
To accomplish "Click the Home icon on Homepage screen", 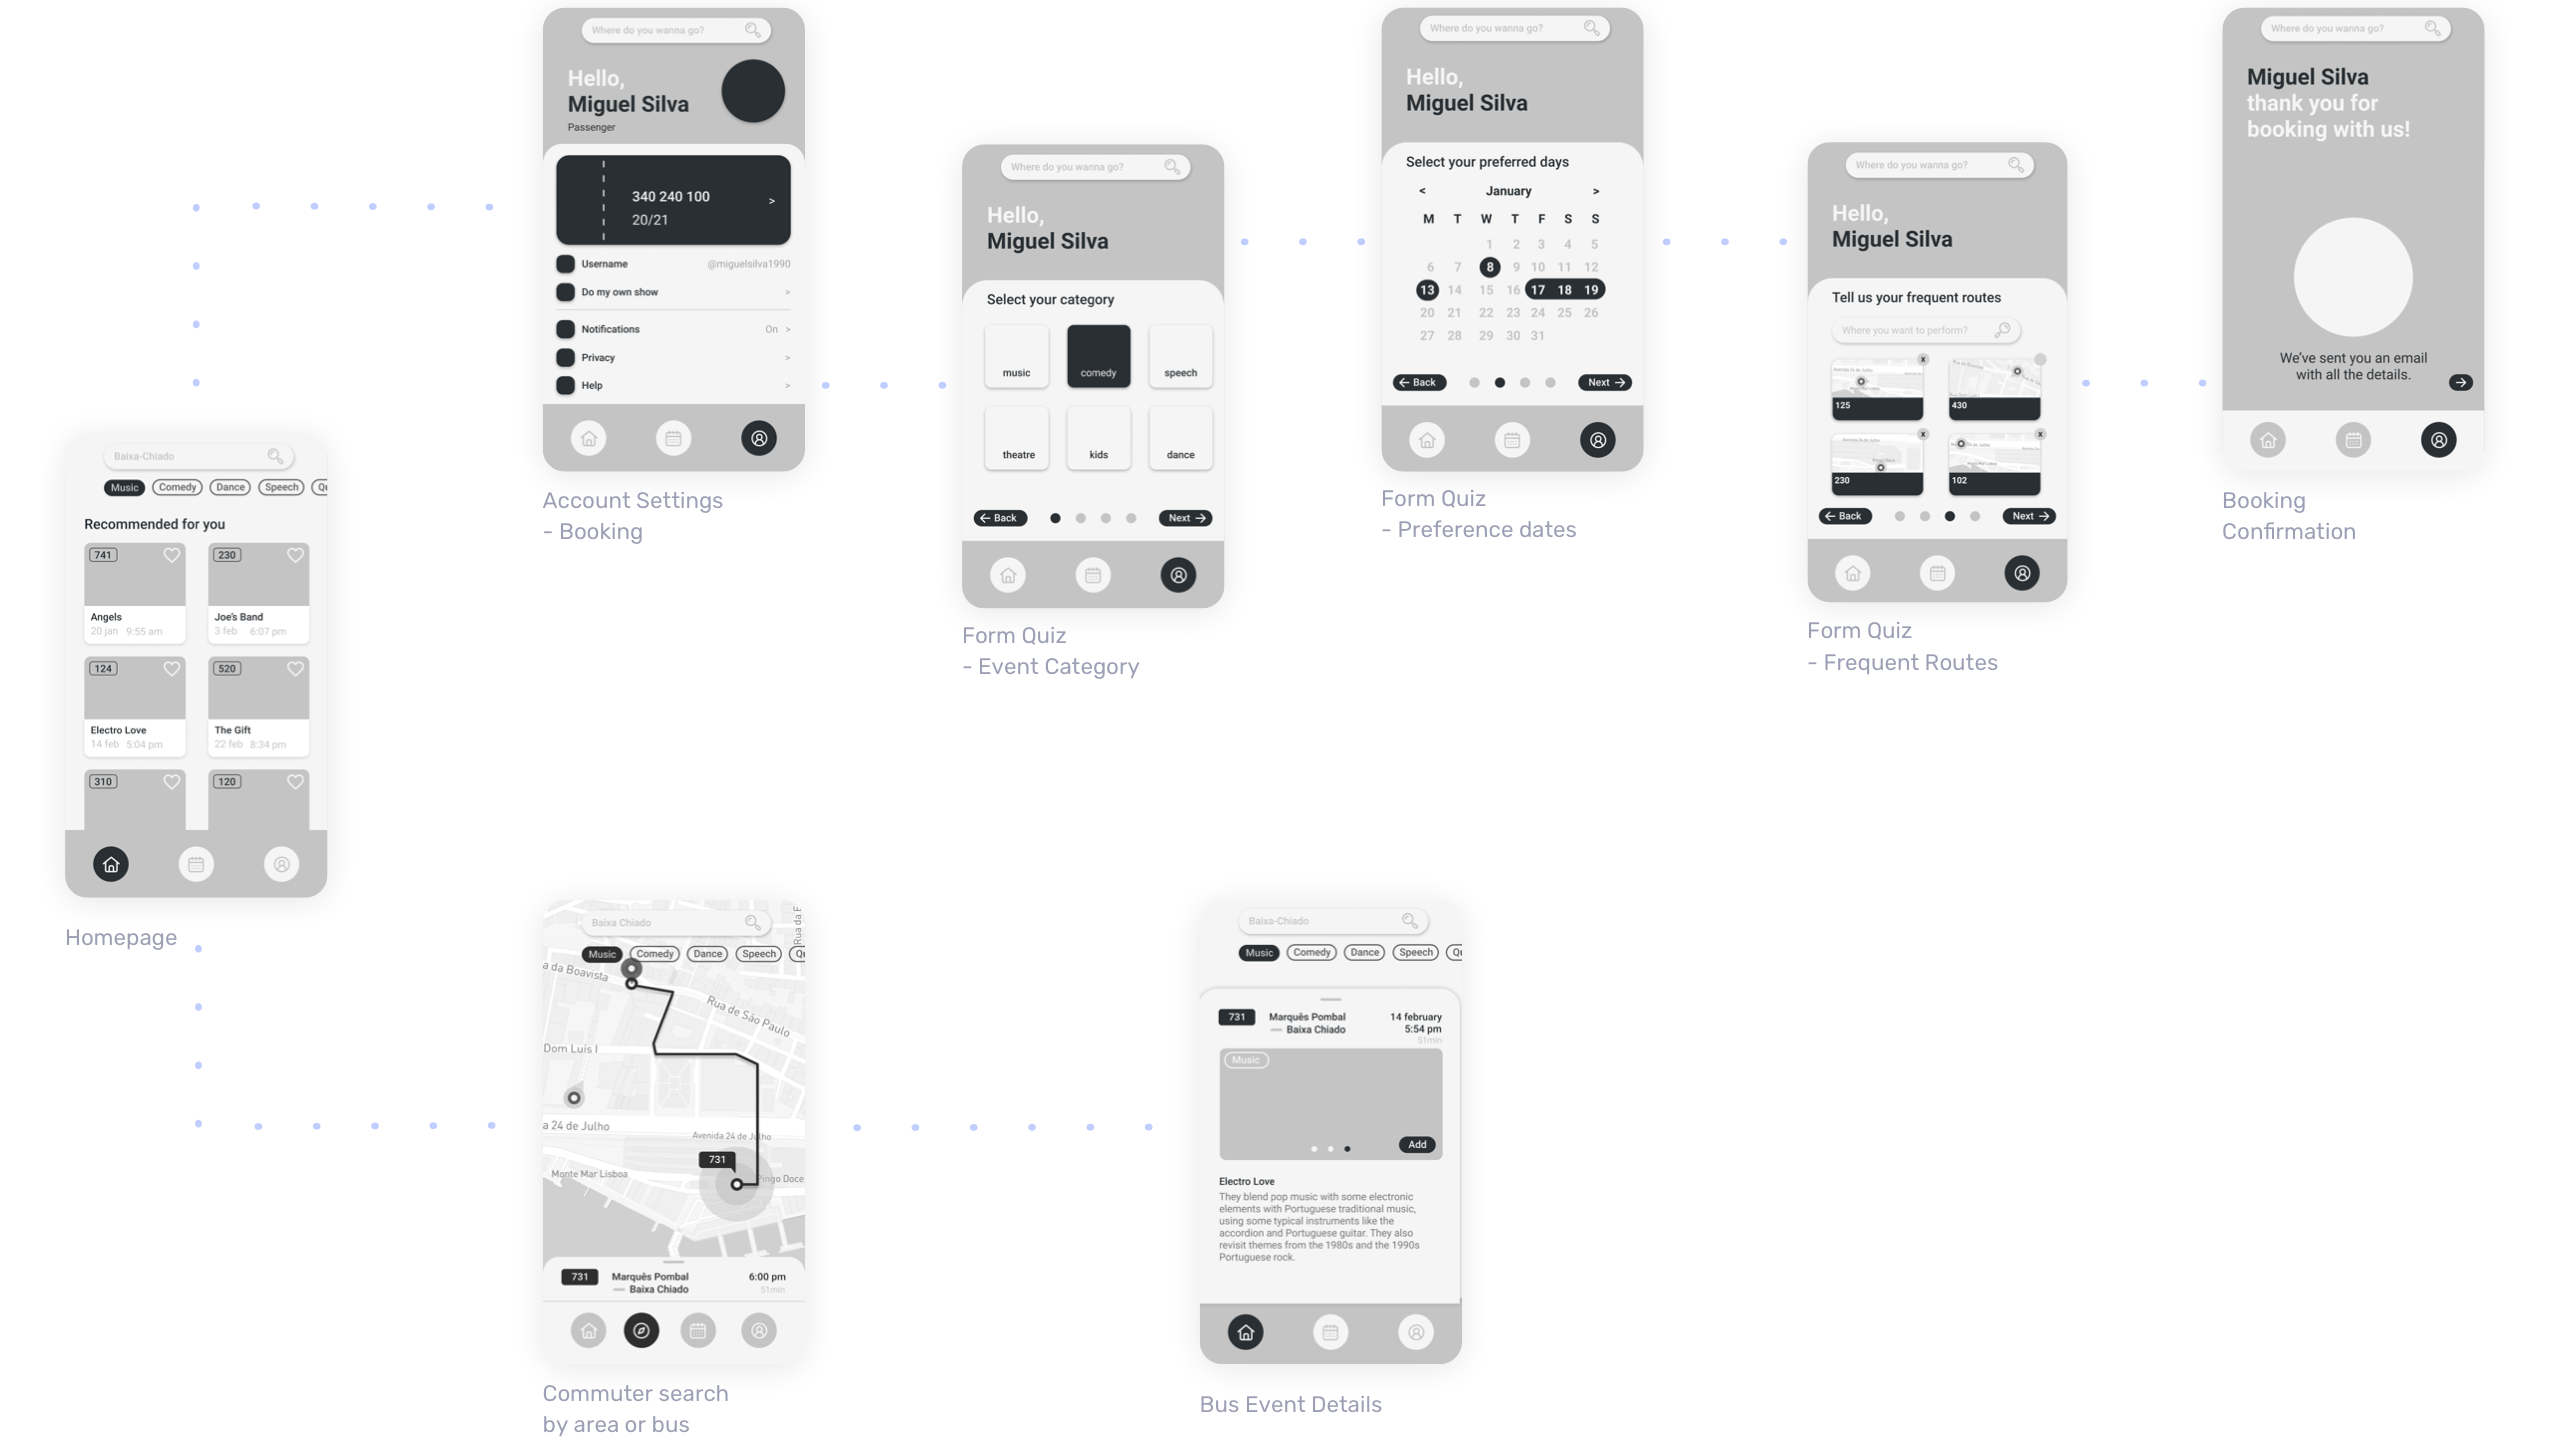I will point(111,863).
